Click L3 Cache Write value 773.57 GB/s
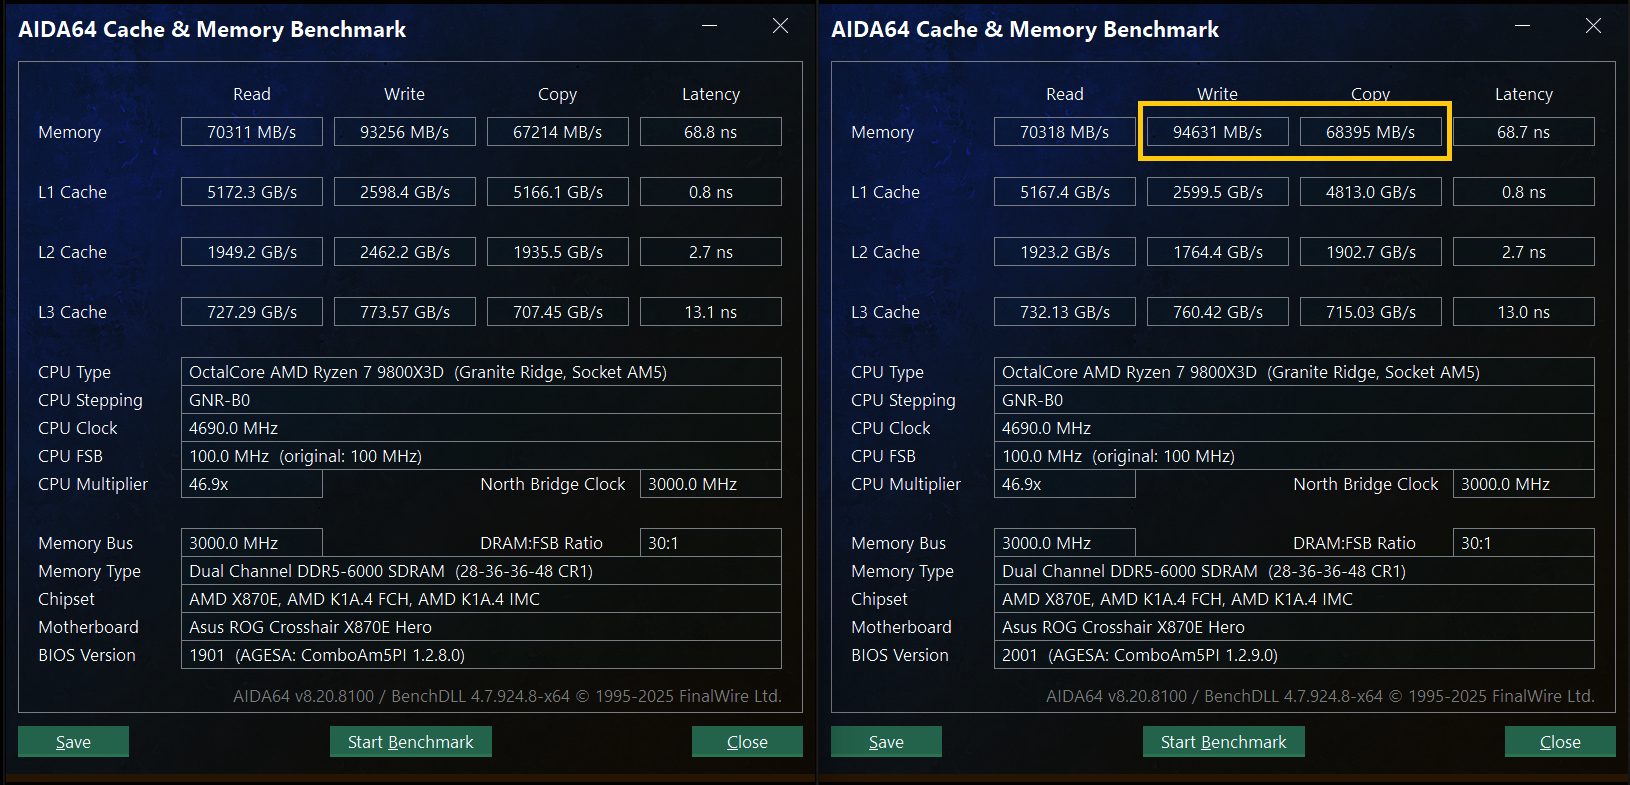1630x785 pixels. tap(405, 312)
